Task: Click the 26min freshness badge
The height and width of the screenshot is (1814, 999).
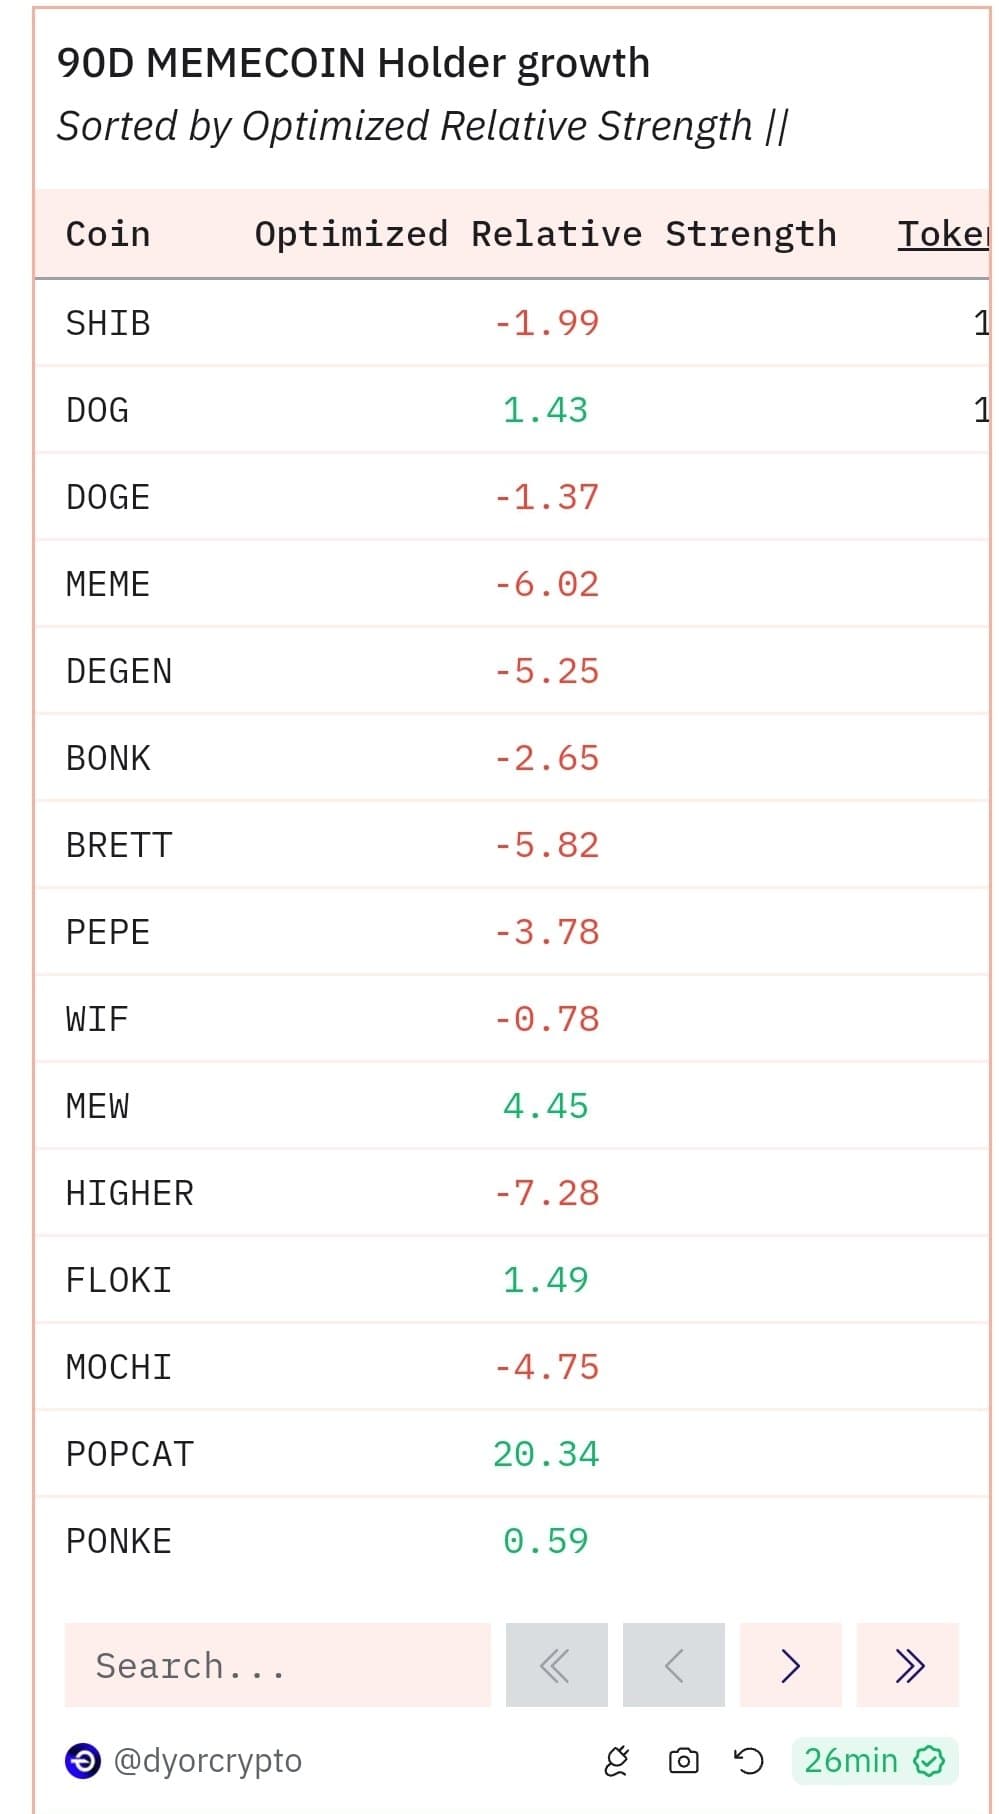Action: tap(851, 1761)
